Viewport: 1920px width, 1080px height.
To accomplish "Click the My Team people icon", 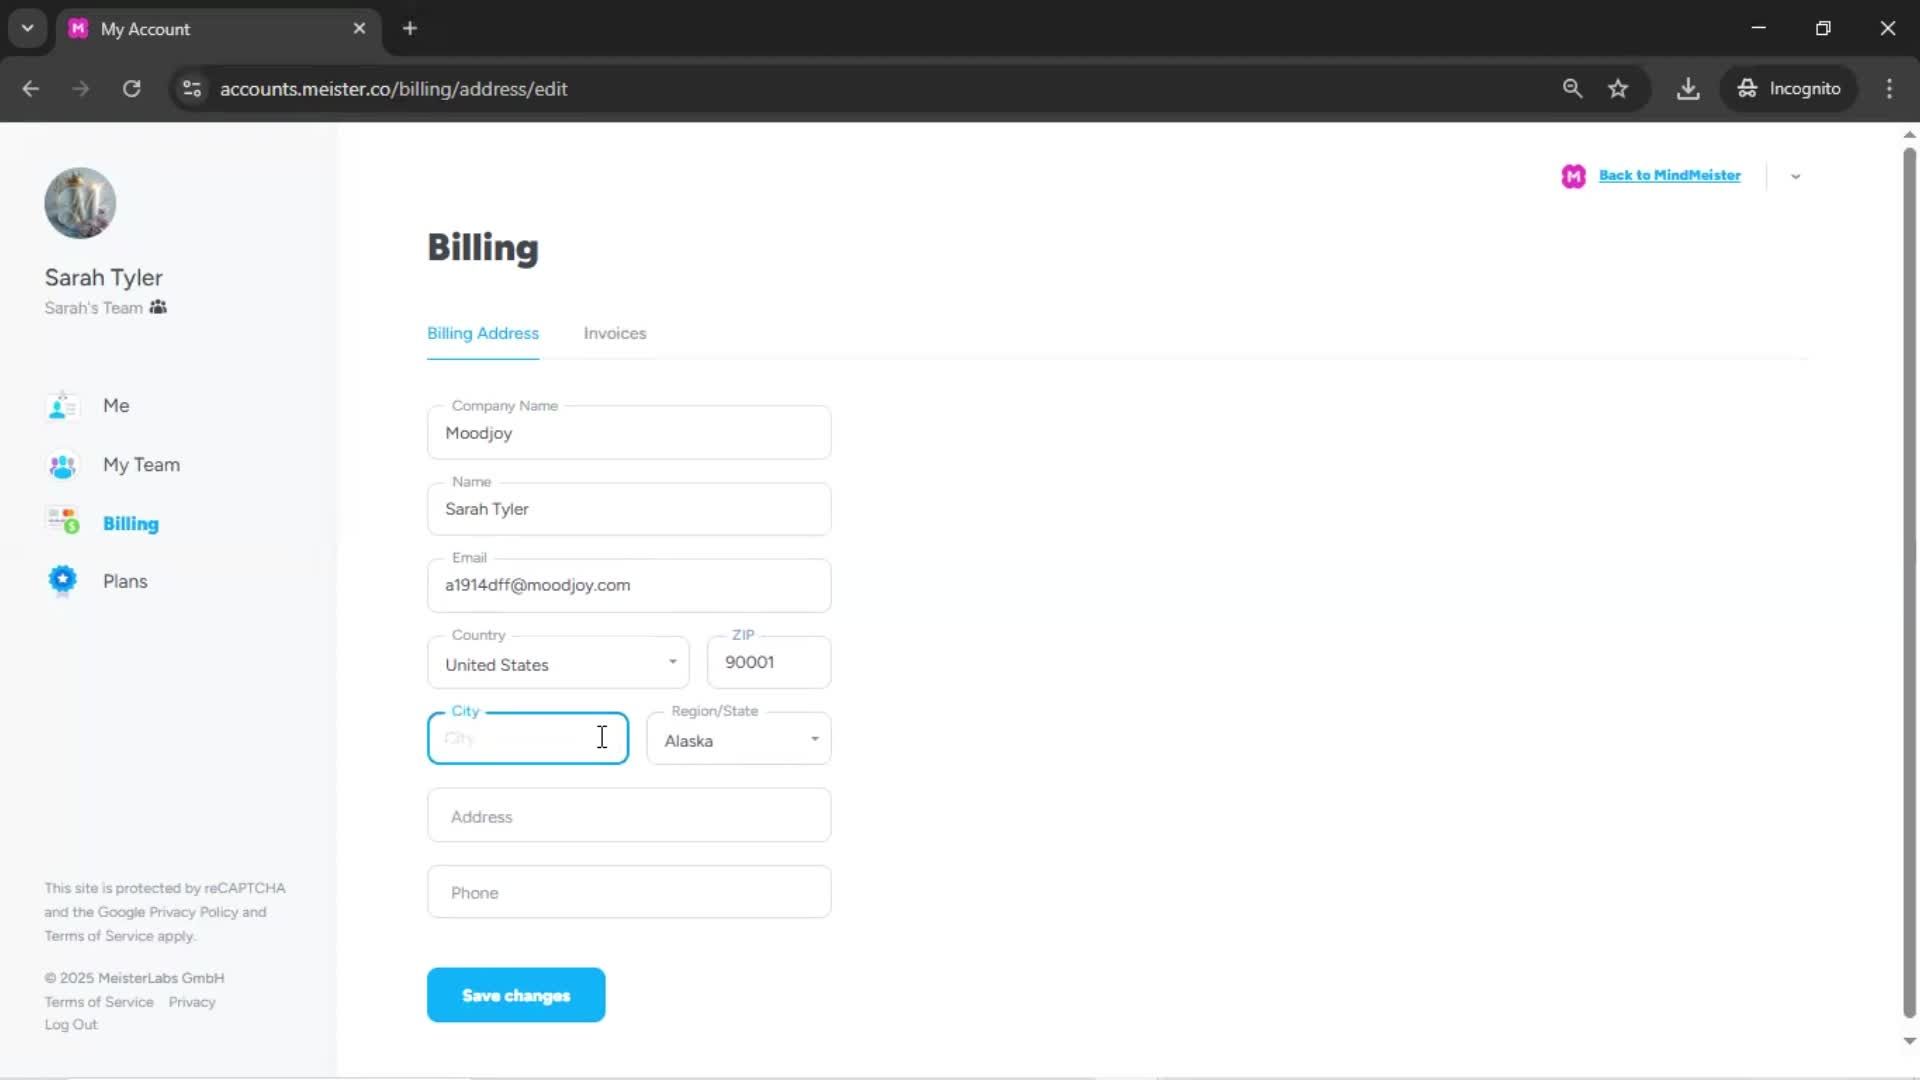I will click(62, 465).
